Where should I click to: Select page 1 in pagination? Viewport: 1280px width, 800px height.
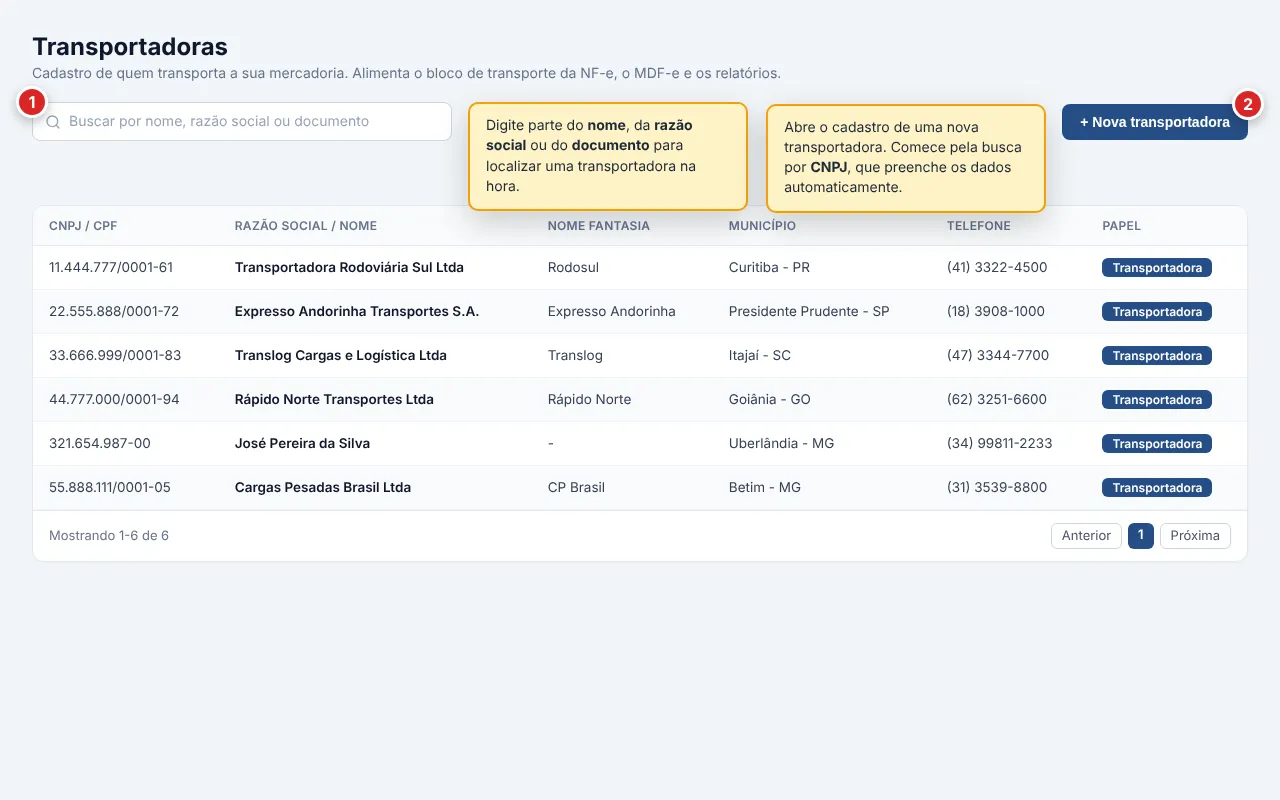click(1141, 536)
